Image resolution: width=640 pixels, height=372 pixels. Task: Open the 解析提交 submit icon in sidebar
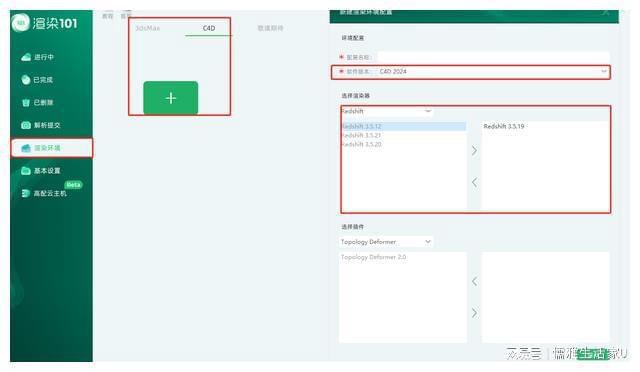coord(26,125)
